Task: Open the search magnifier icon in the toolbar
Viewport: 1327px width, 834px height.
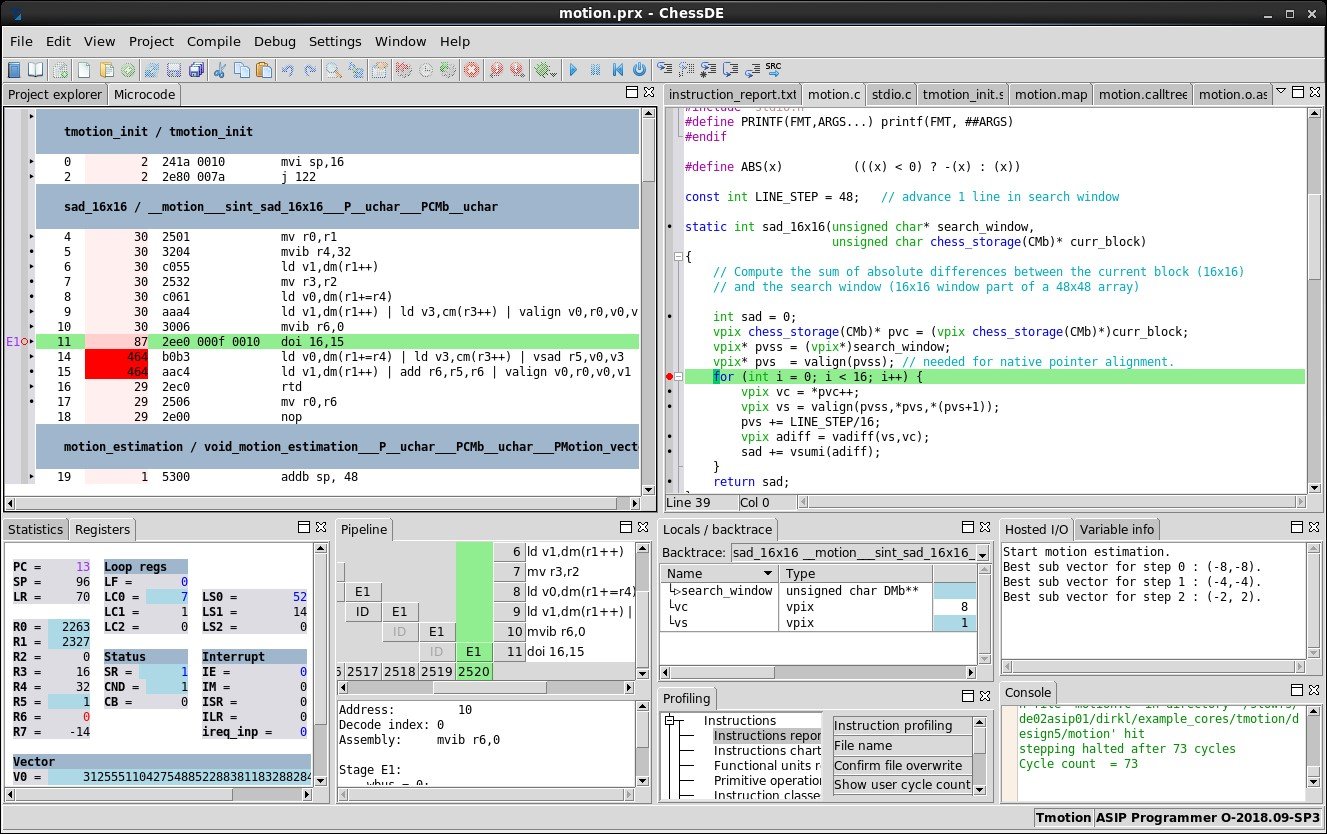Action: click(331, 68)
